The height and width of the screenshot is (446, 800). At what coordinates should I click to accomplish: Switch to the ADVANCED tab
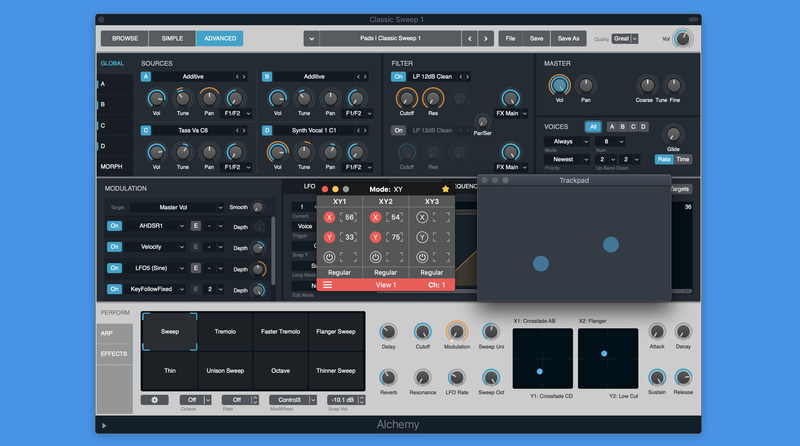click(220, 38)
